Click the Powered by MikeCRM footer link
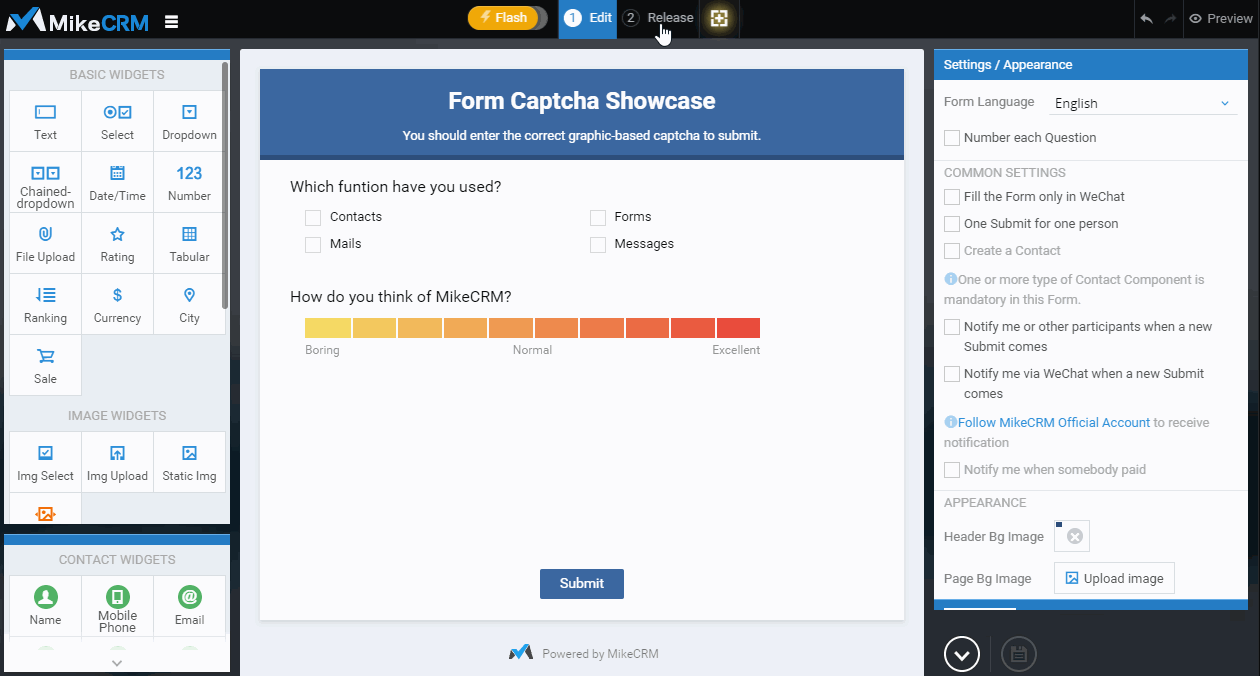This screenshot has width=1260, height=676. point(584,653)
